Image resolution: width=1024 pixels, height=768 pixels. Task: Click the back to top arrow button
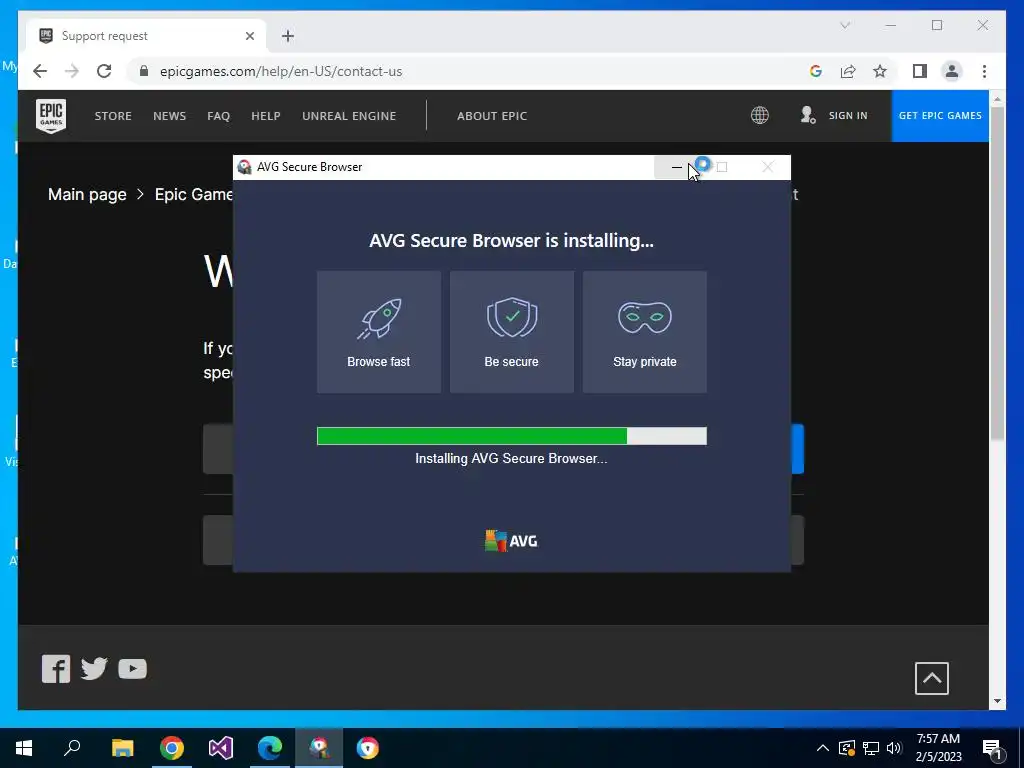click(x=932, y=678)
